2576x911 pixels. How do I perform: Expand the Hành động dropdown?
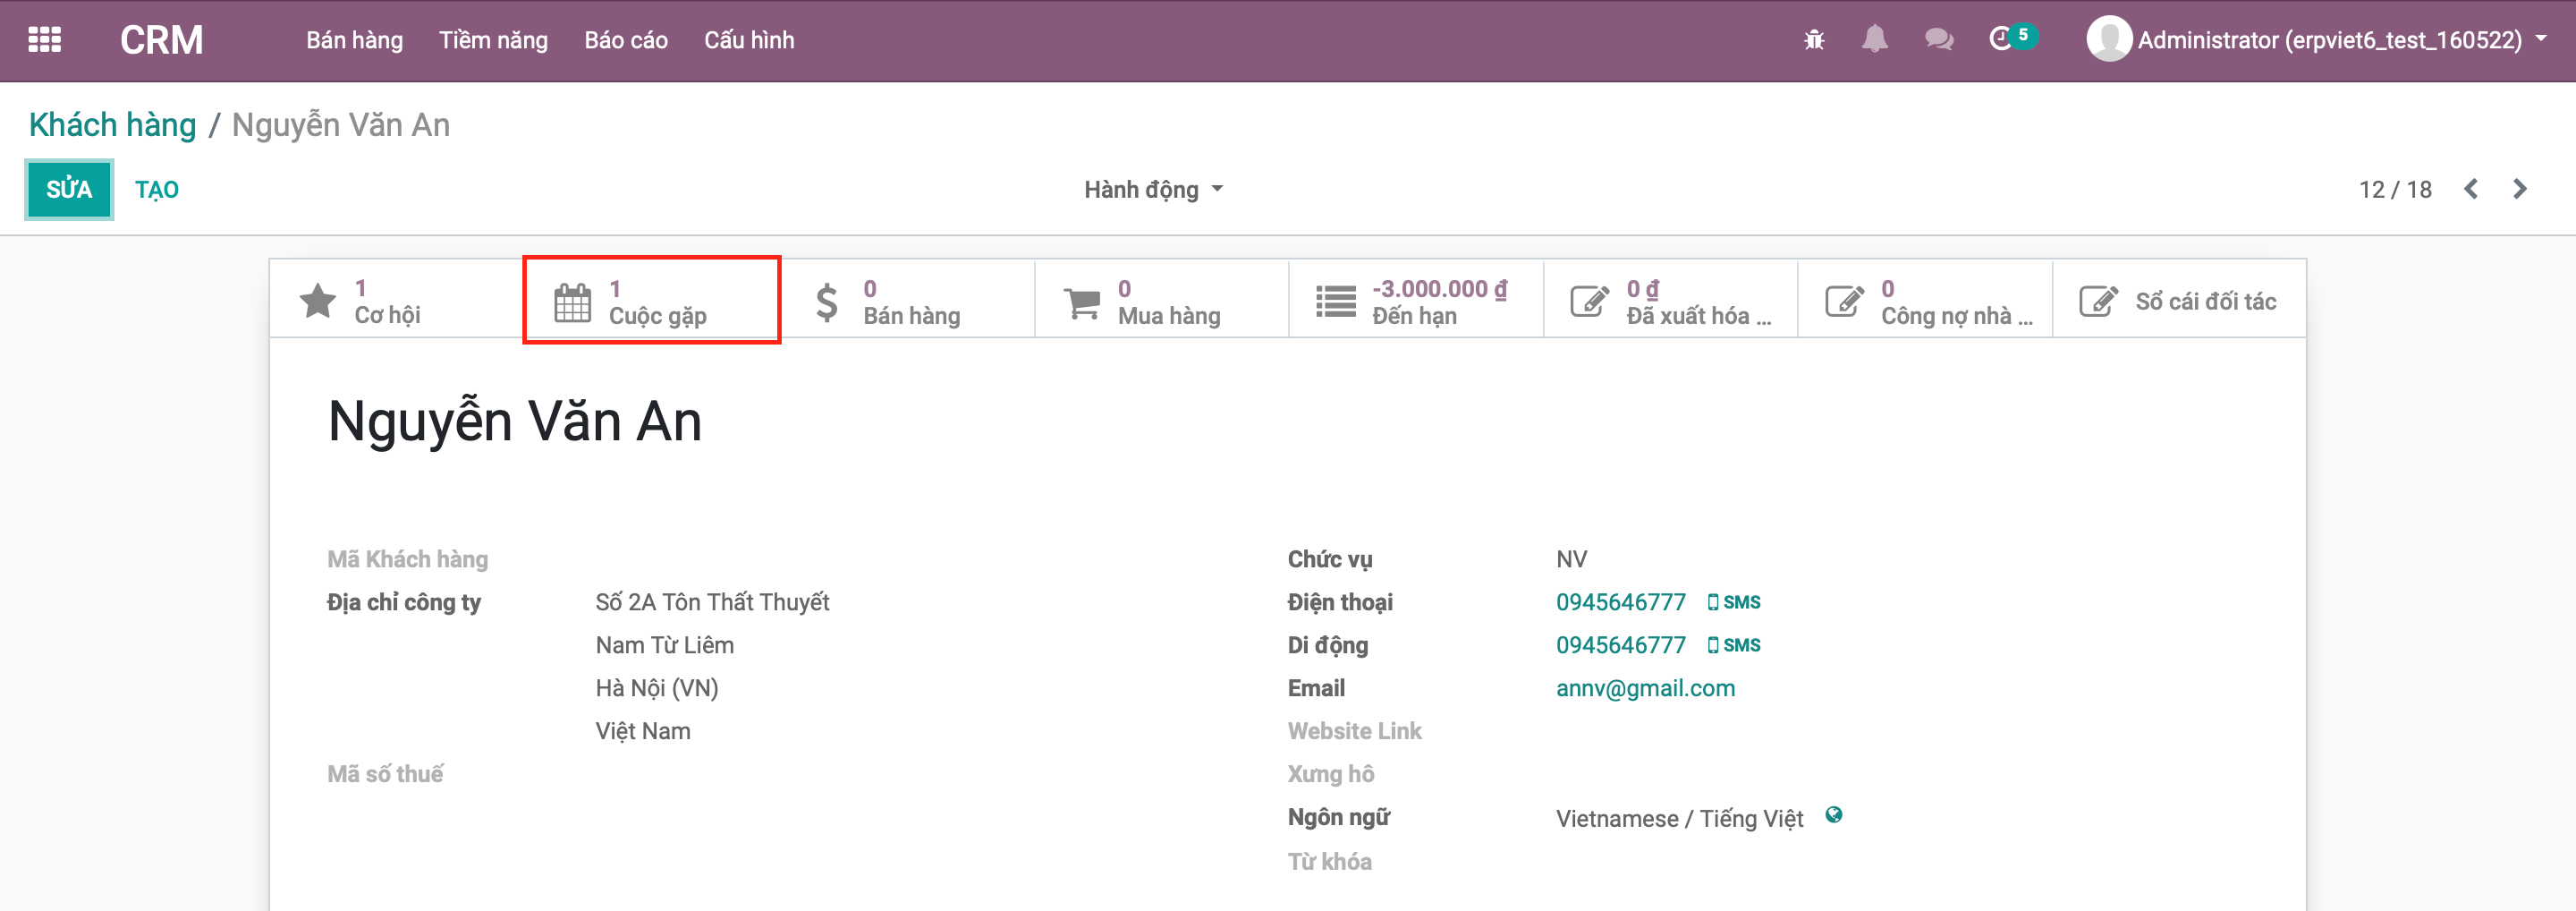(x=1153, y=189)
